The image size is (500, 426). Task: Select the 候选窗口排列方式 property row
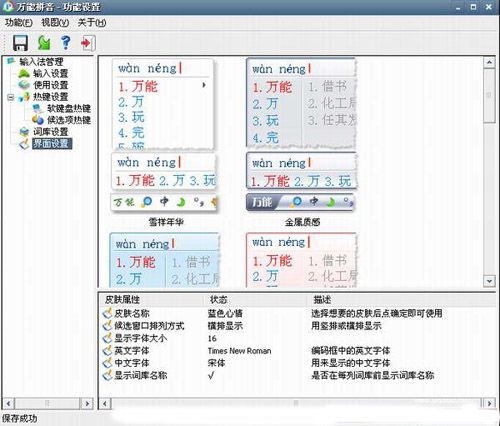(x=297, y=326)
